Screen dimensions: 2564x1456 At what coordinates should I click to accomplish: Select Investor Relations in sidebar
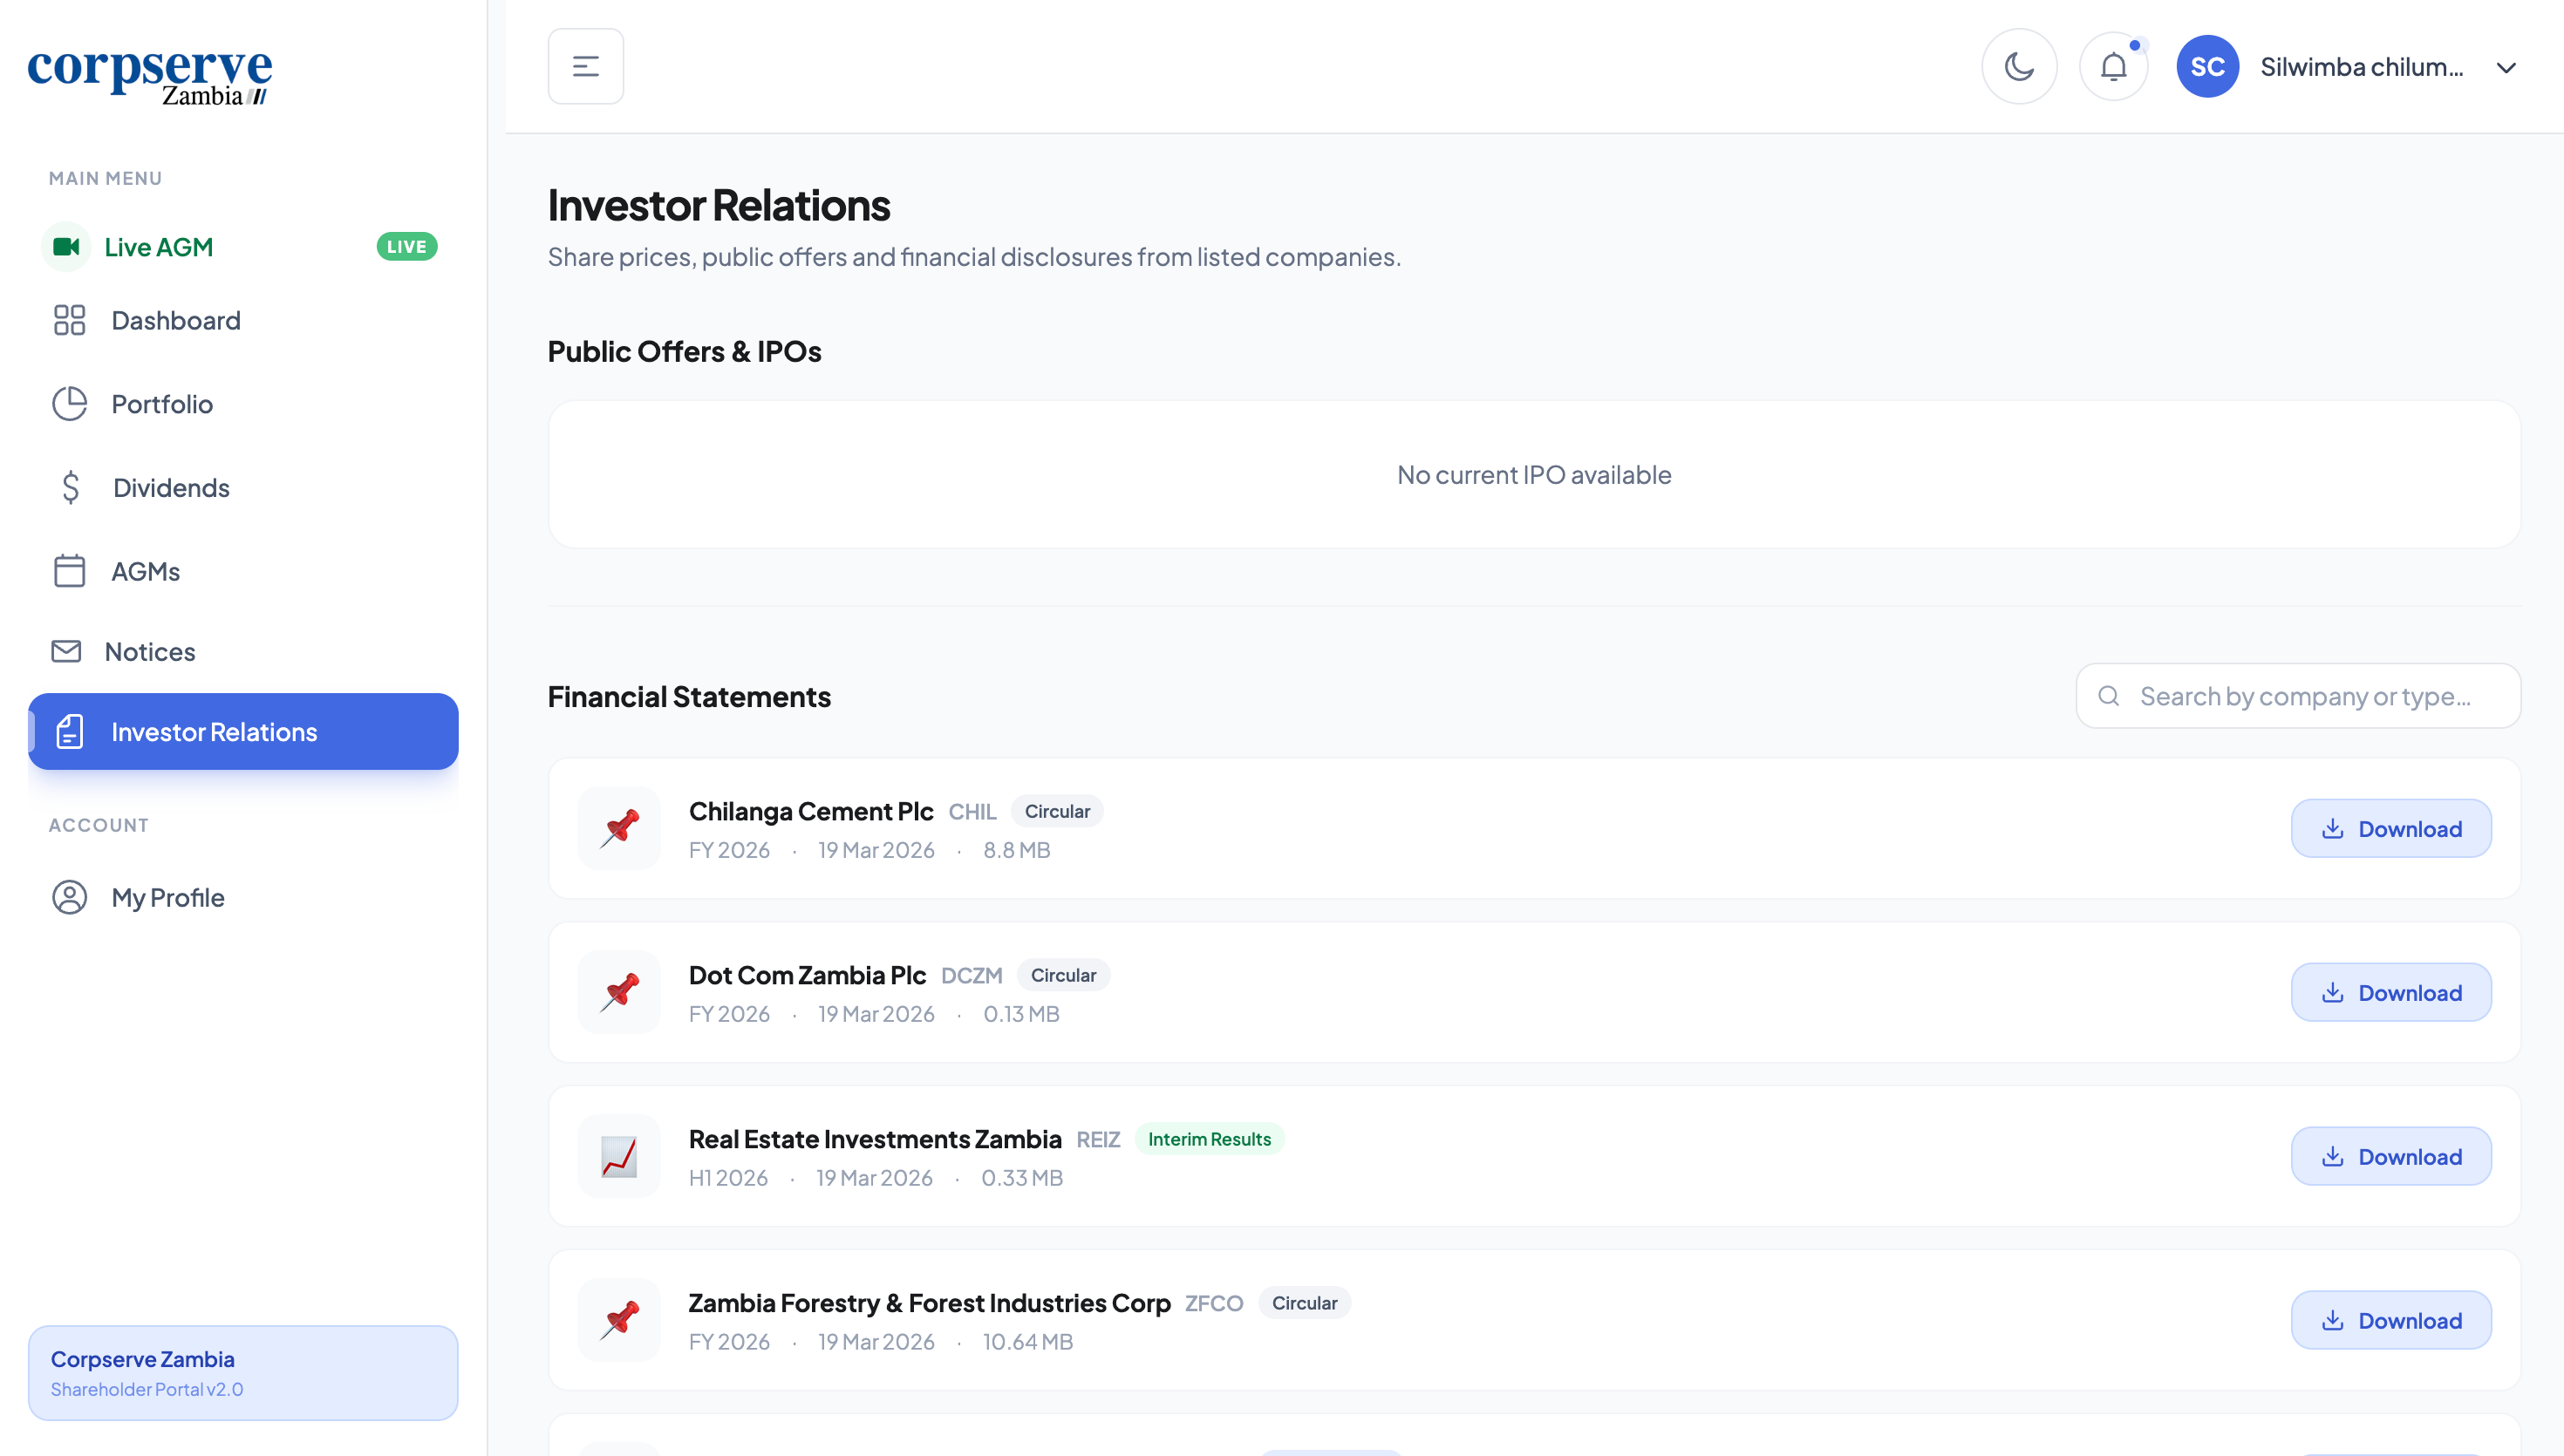pos(242,732)
